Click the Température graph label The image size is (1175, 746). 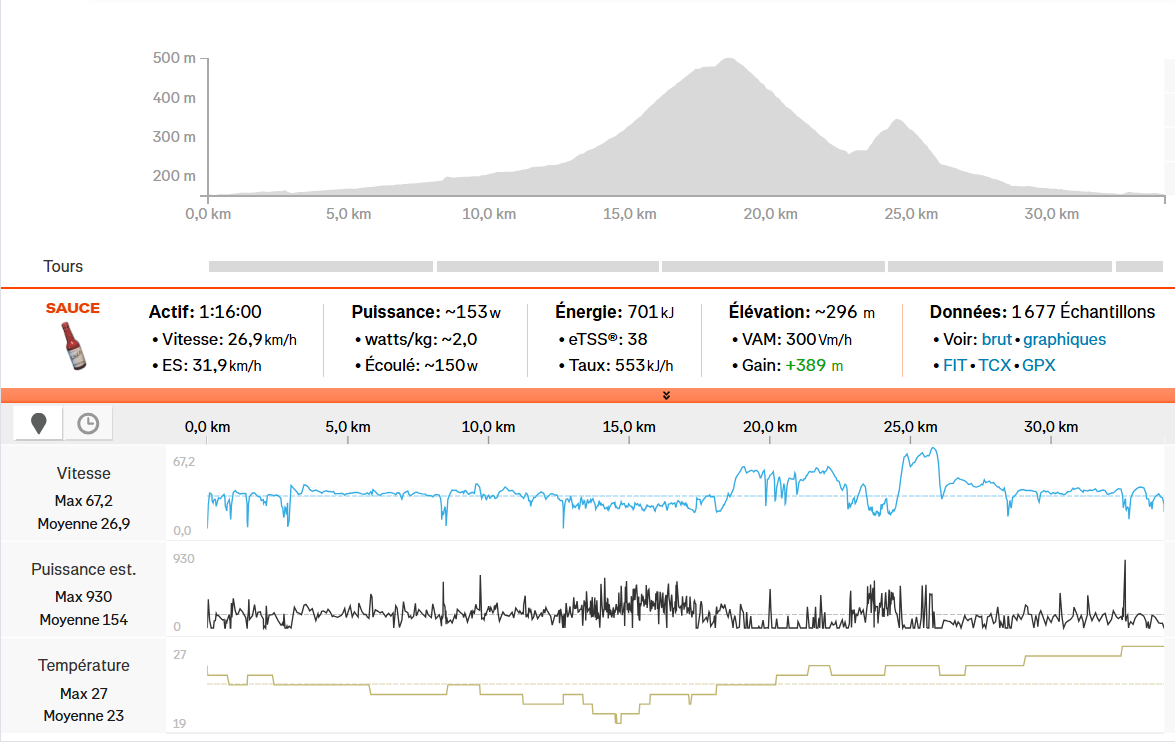pyautogui.click(x=84, y=665)
